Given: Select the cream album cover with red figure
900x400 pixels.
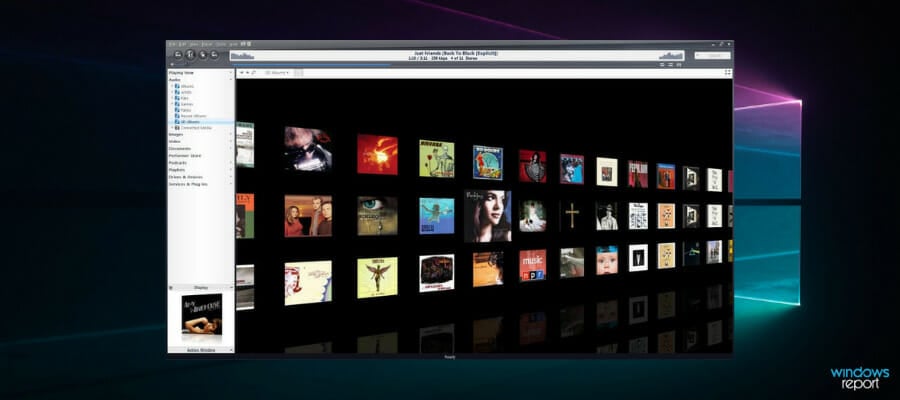Looking at the screenshot, I should point(308,283).
